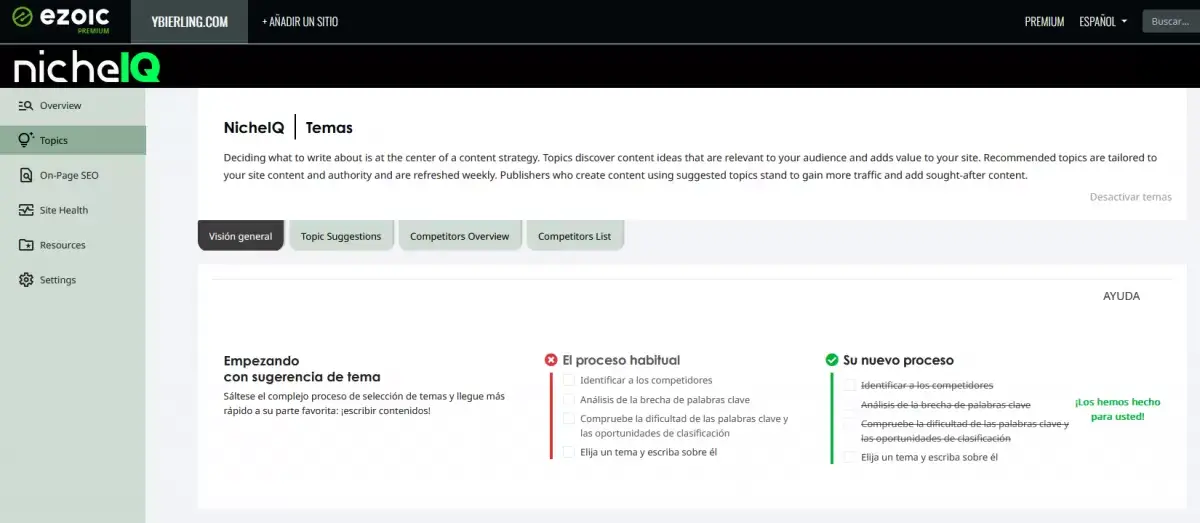Focus the Buscar search field

(1170, 22)
